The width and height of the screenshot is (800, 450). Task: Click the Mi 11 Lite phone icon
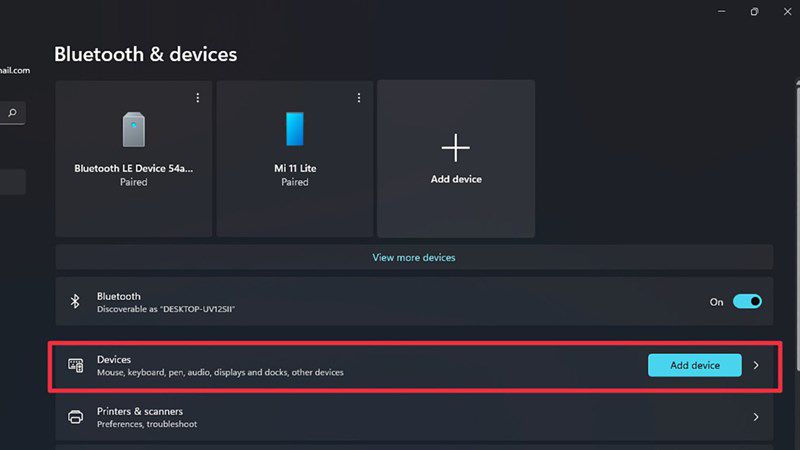tap(295, 129)
